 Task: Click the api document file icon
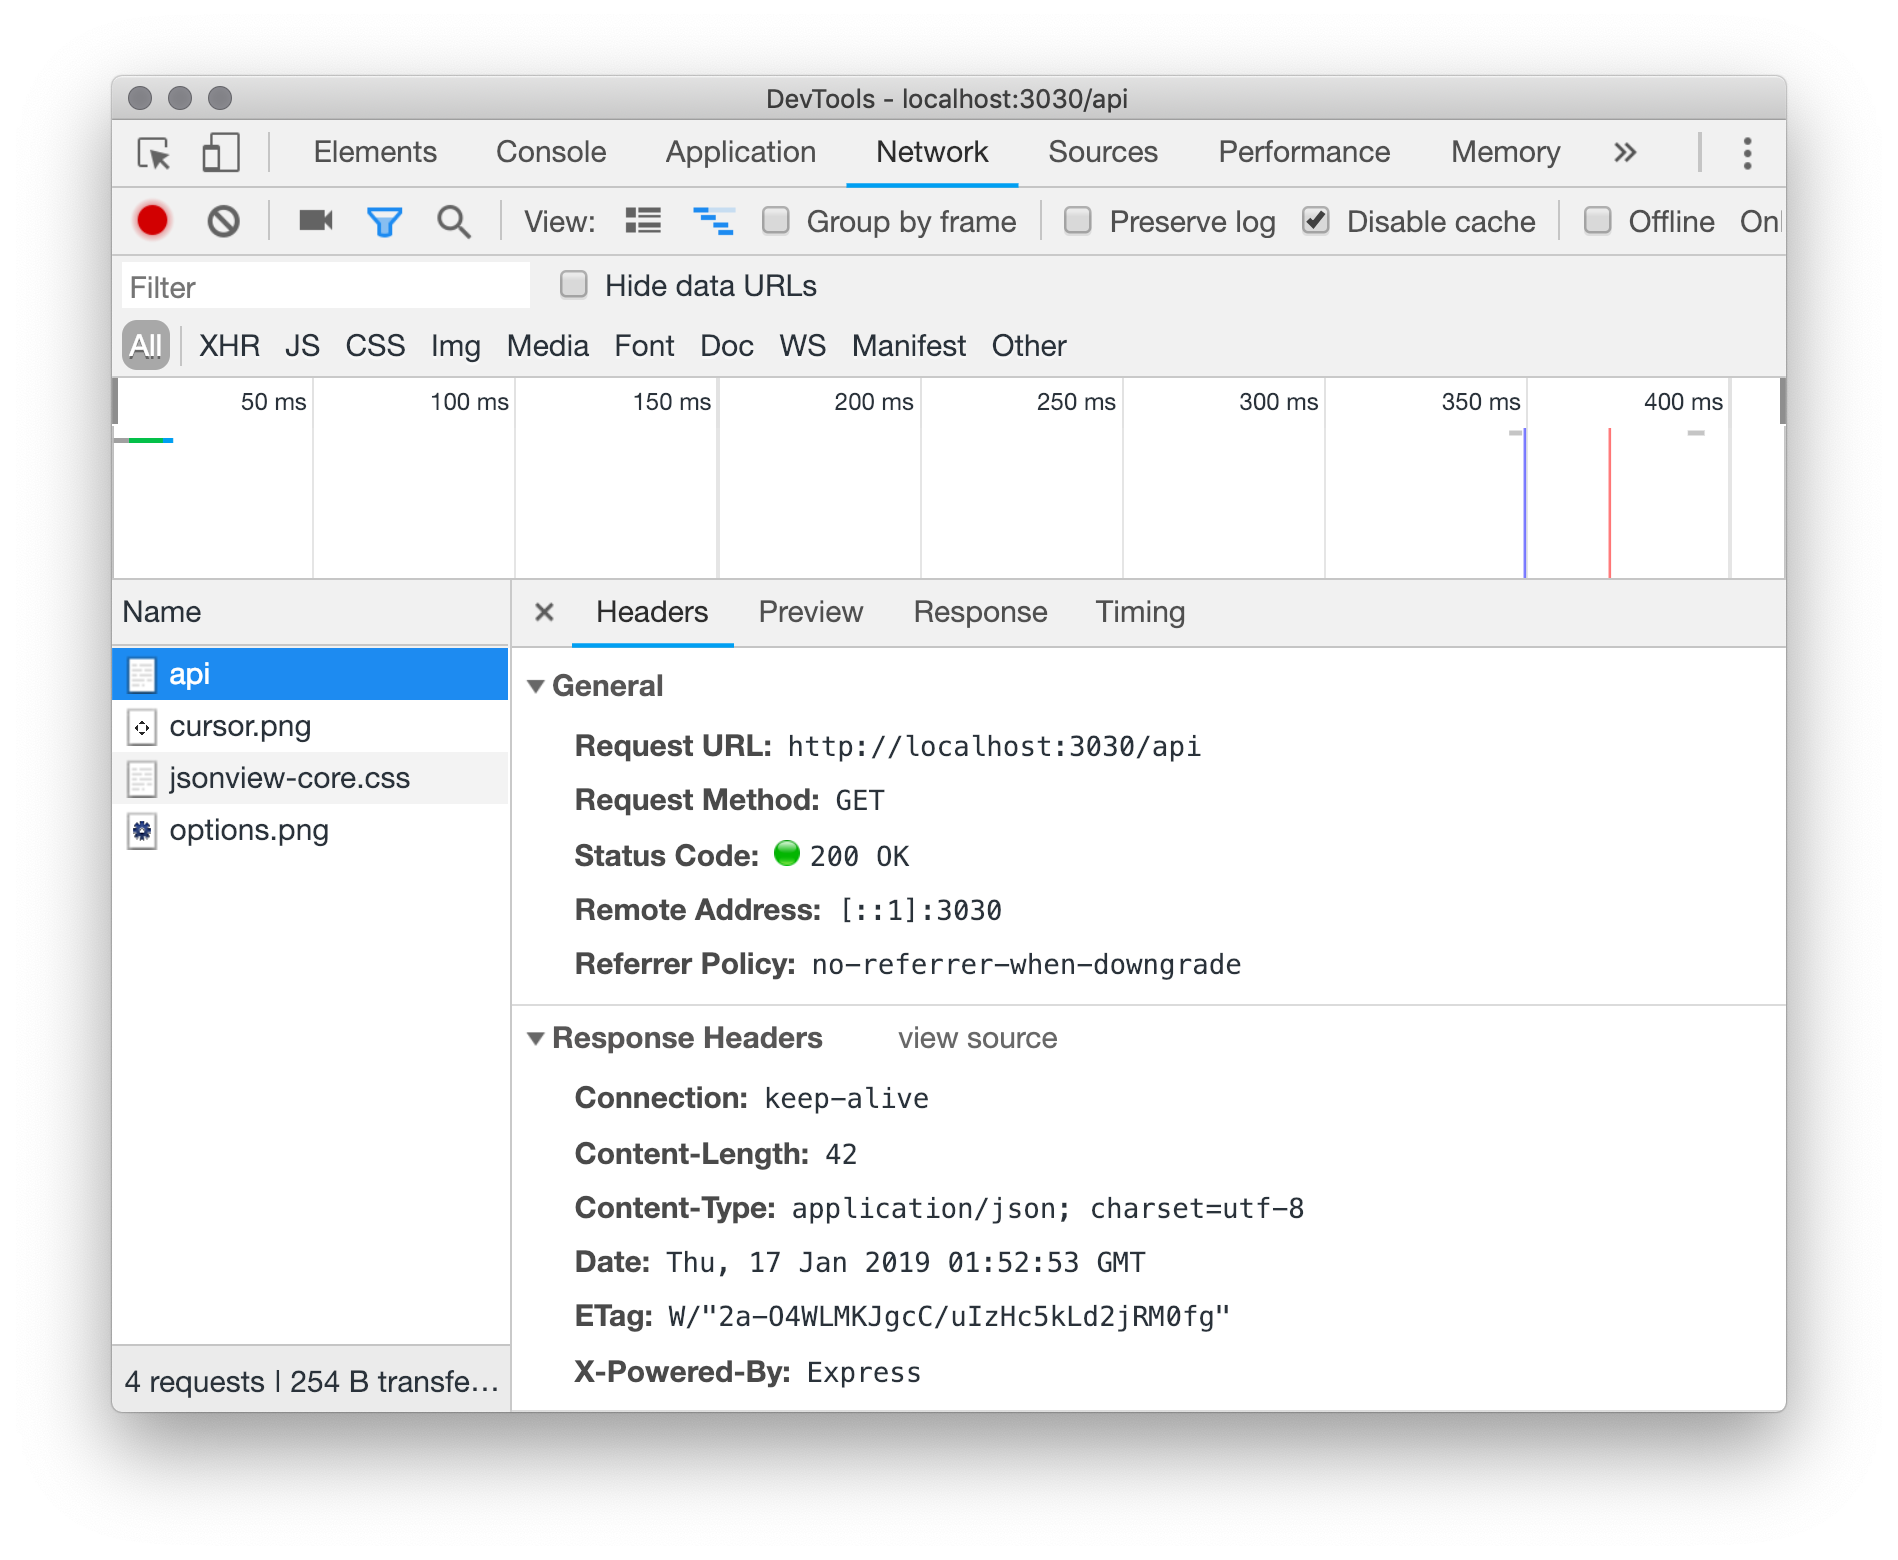(142, 675)
